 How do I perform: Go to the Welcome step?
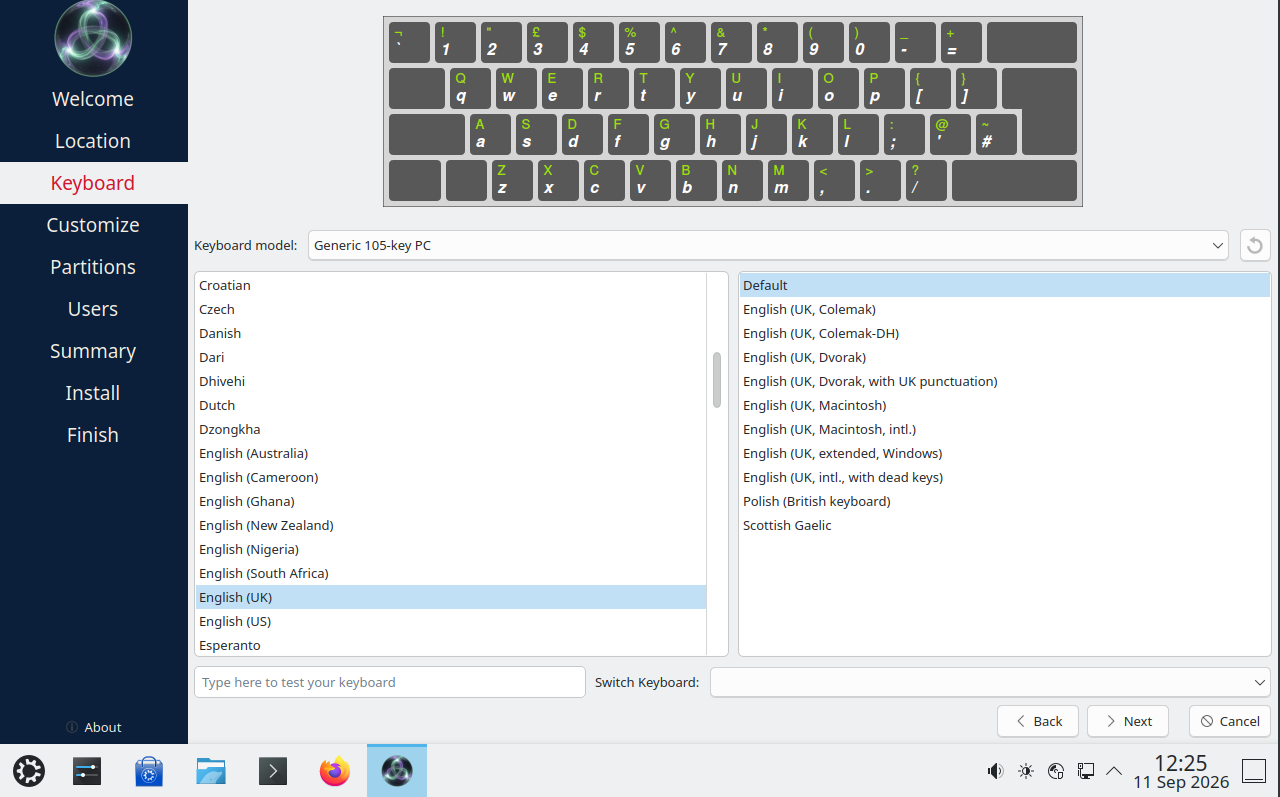tap(93, 99)
